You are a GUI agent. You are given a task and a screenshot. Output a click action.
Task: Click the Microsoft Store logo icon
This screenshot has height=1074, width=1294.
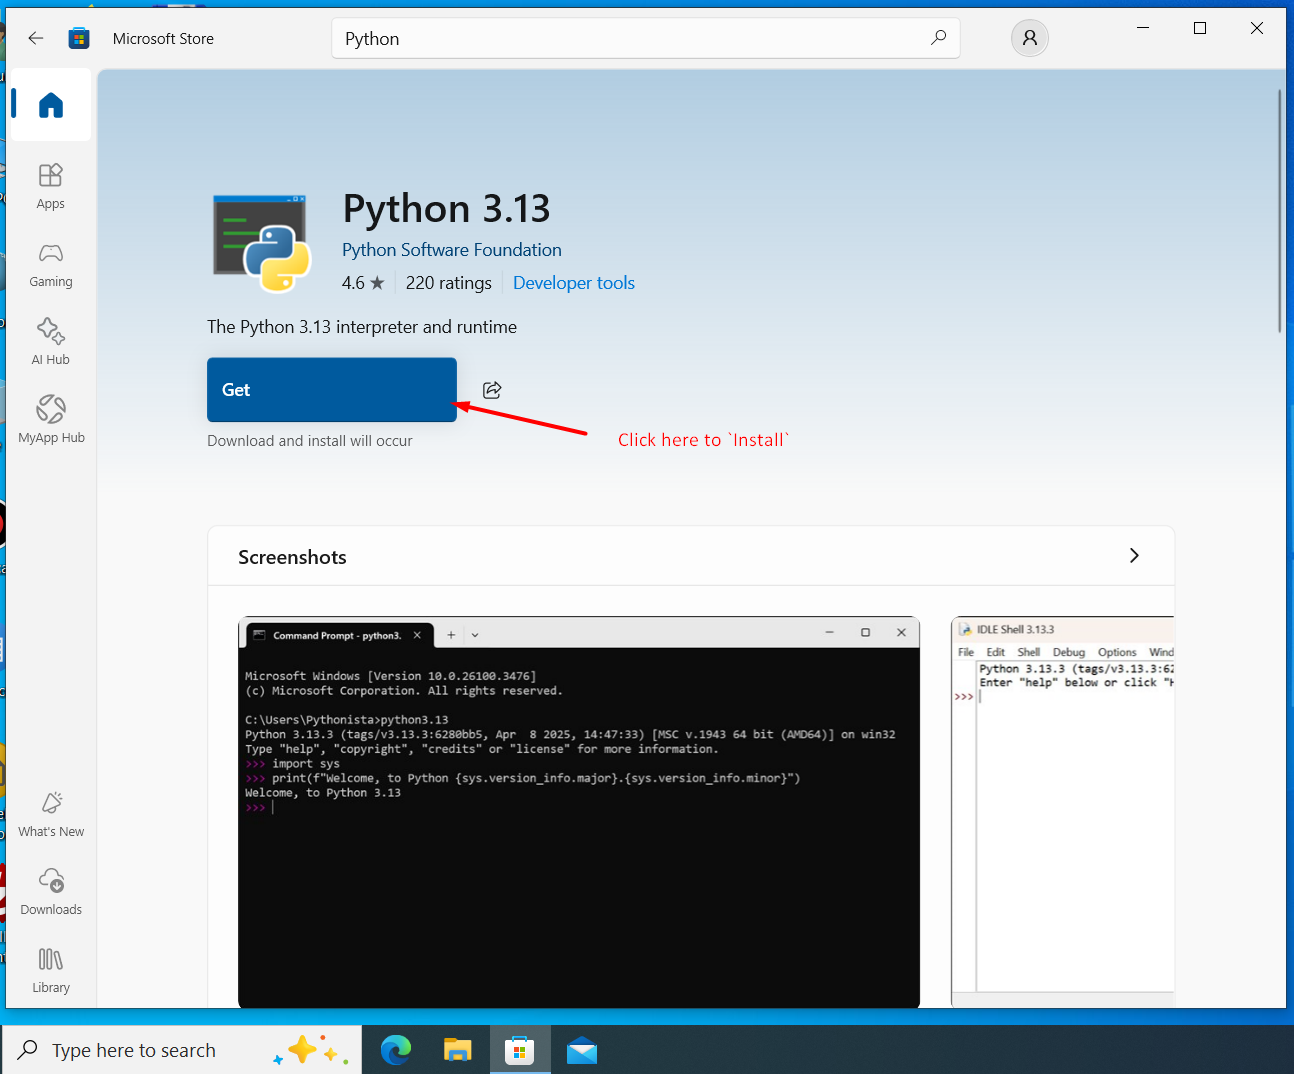point(79,38)
